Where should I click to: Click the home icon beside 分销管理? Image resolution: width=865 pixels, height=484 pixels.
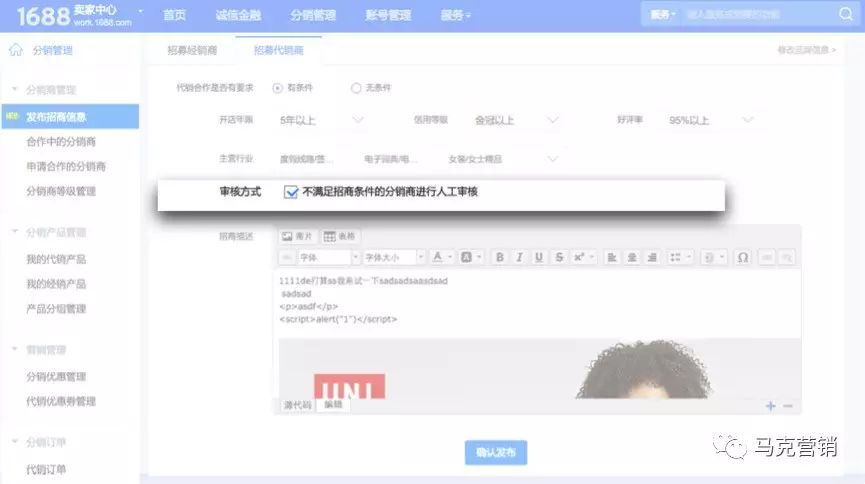(16, 50)
